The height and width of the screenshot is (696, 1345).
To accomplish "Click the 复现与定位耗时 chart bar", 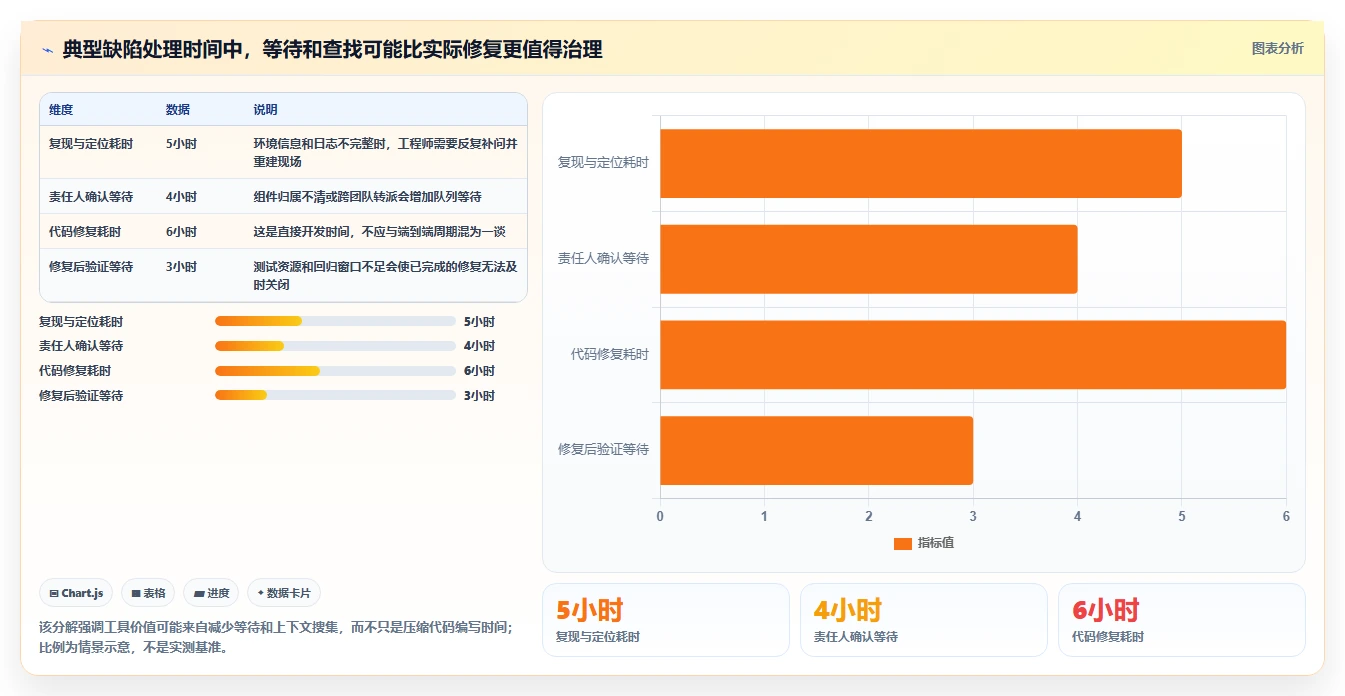I will tap(920, 163).
